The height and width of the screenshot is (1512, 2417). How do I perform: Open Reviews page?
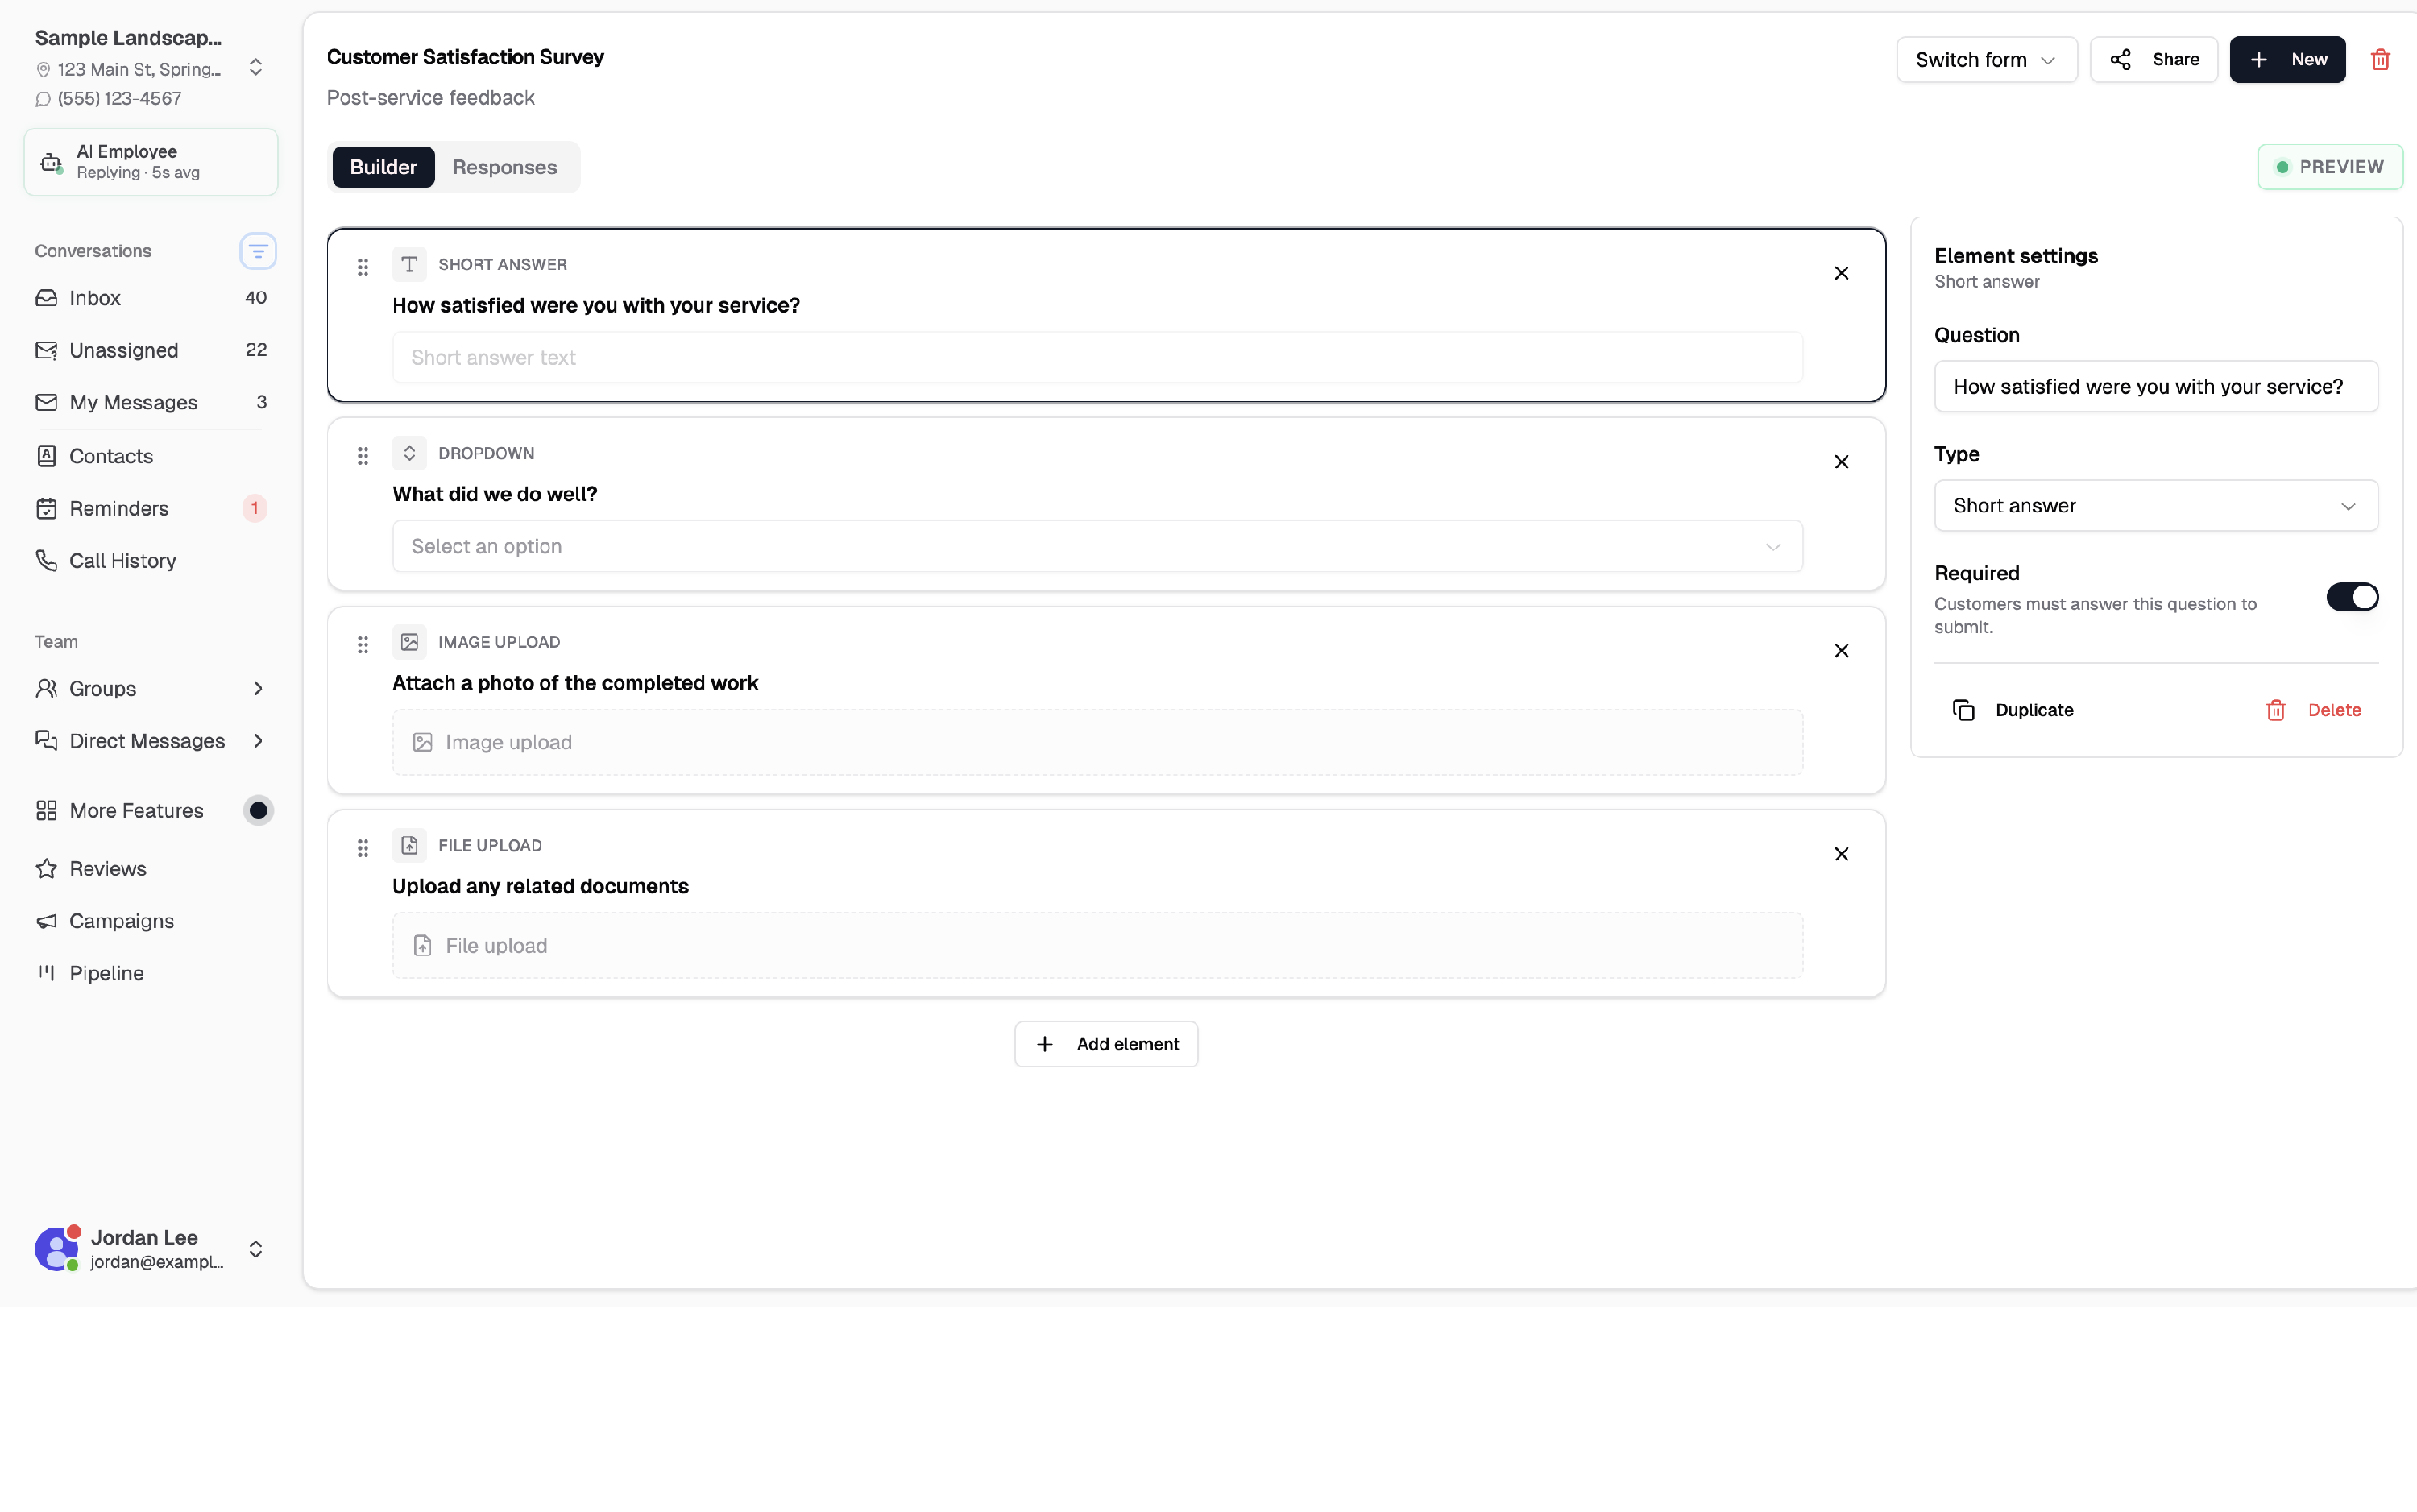tap(151, 869)
